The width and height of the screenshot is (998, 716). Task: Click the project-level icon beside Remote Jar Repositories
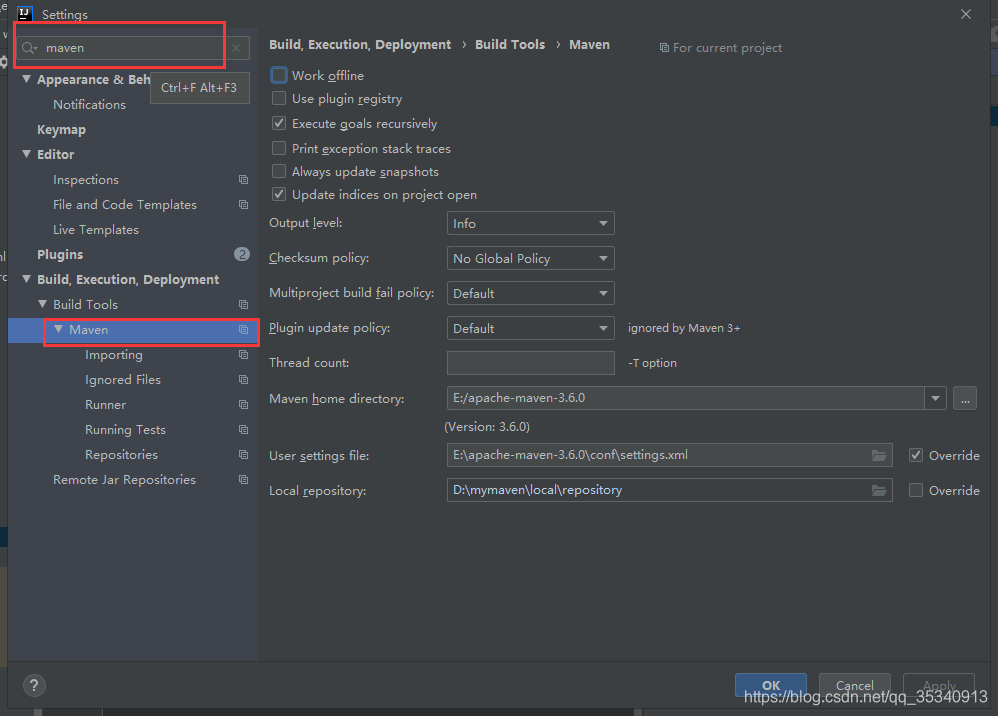243,479
